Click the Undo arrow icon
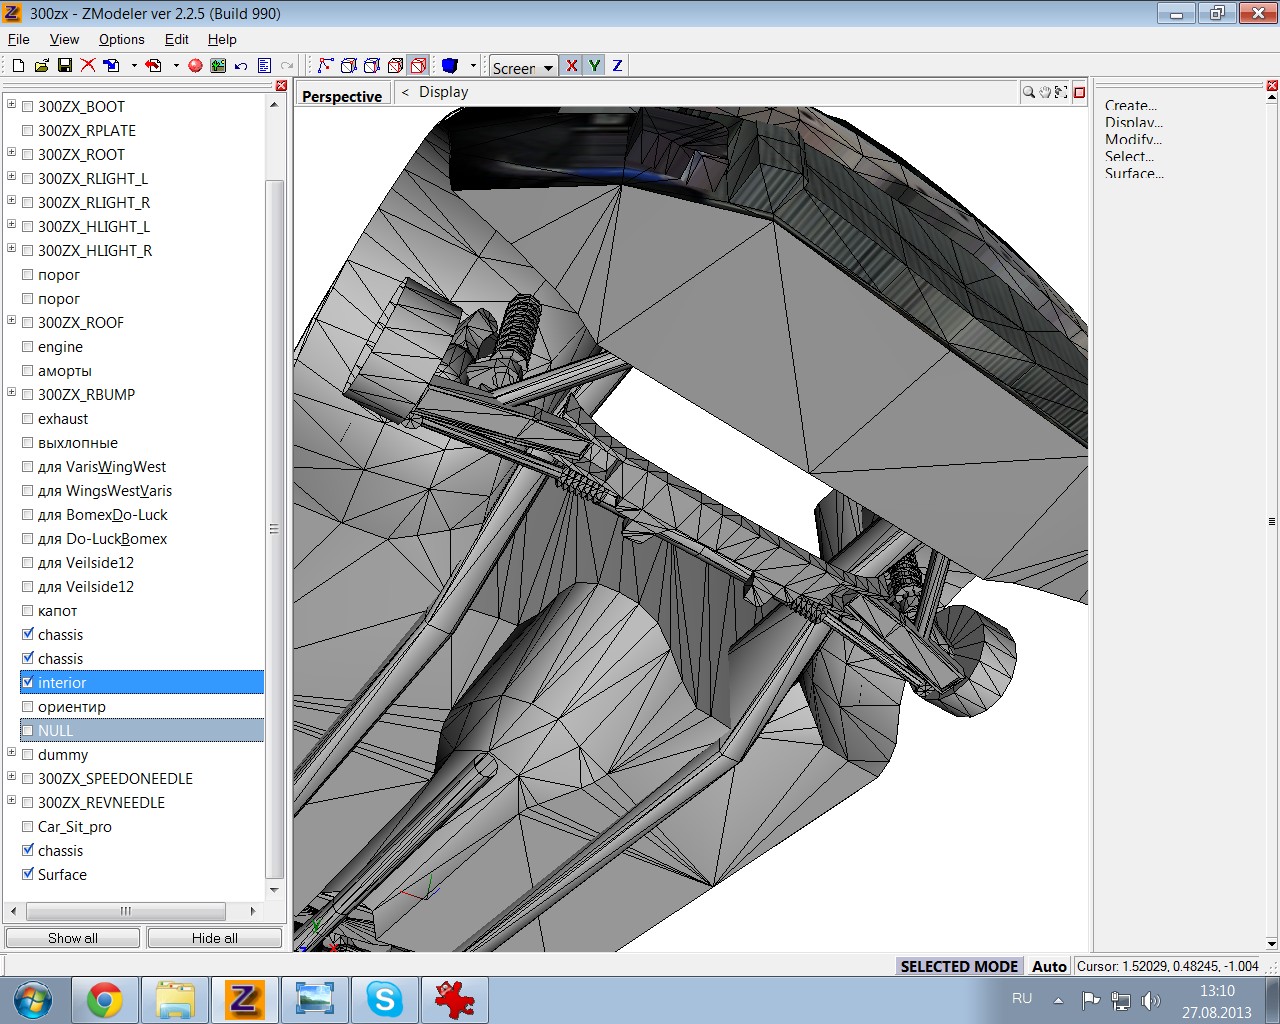The height and width of the screenshot is (1024, 1280). click(241, 65)
